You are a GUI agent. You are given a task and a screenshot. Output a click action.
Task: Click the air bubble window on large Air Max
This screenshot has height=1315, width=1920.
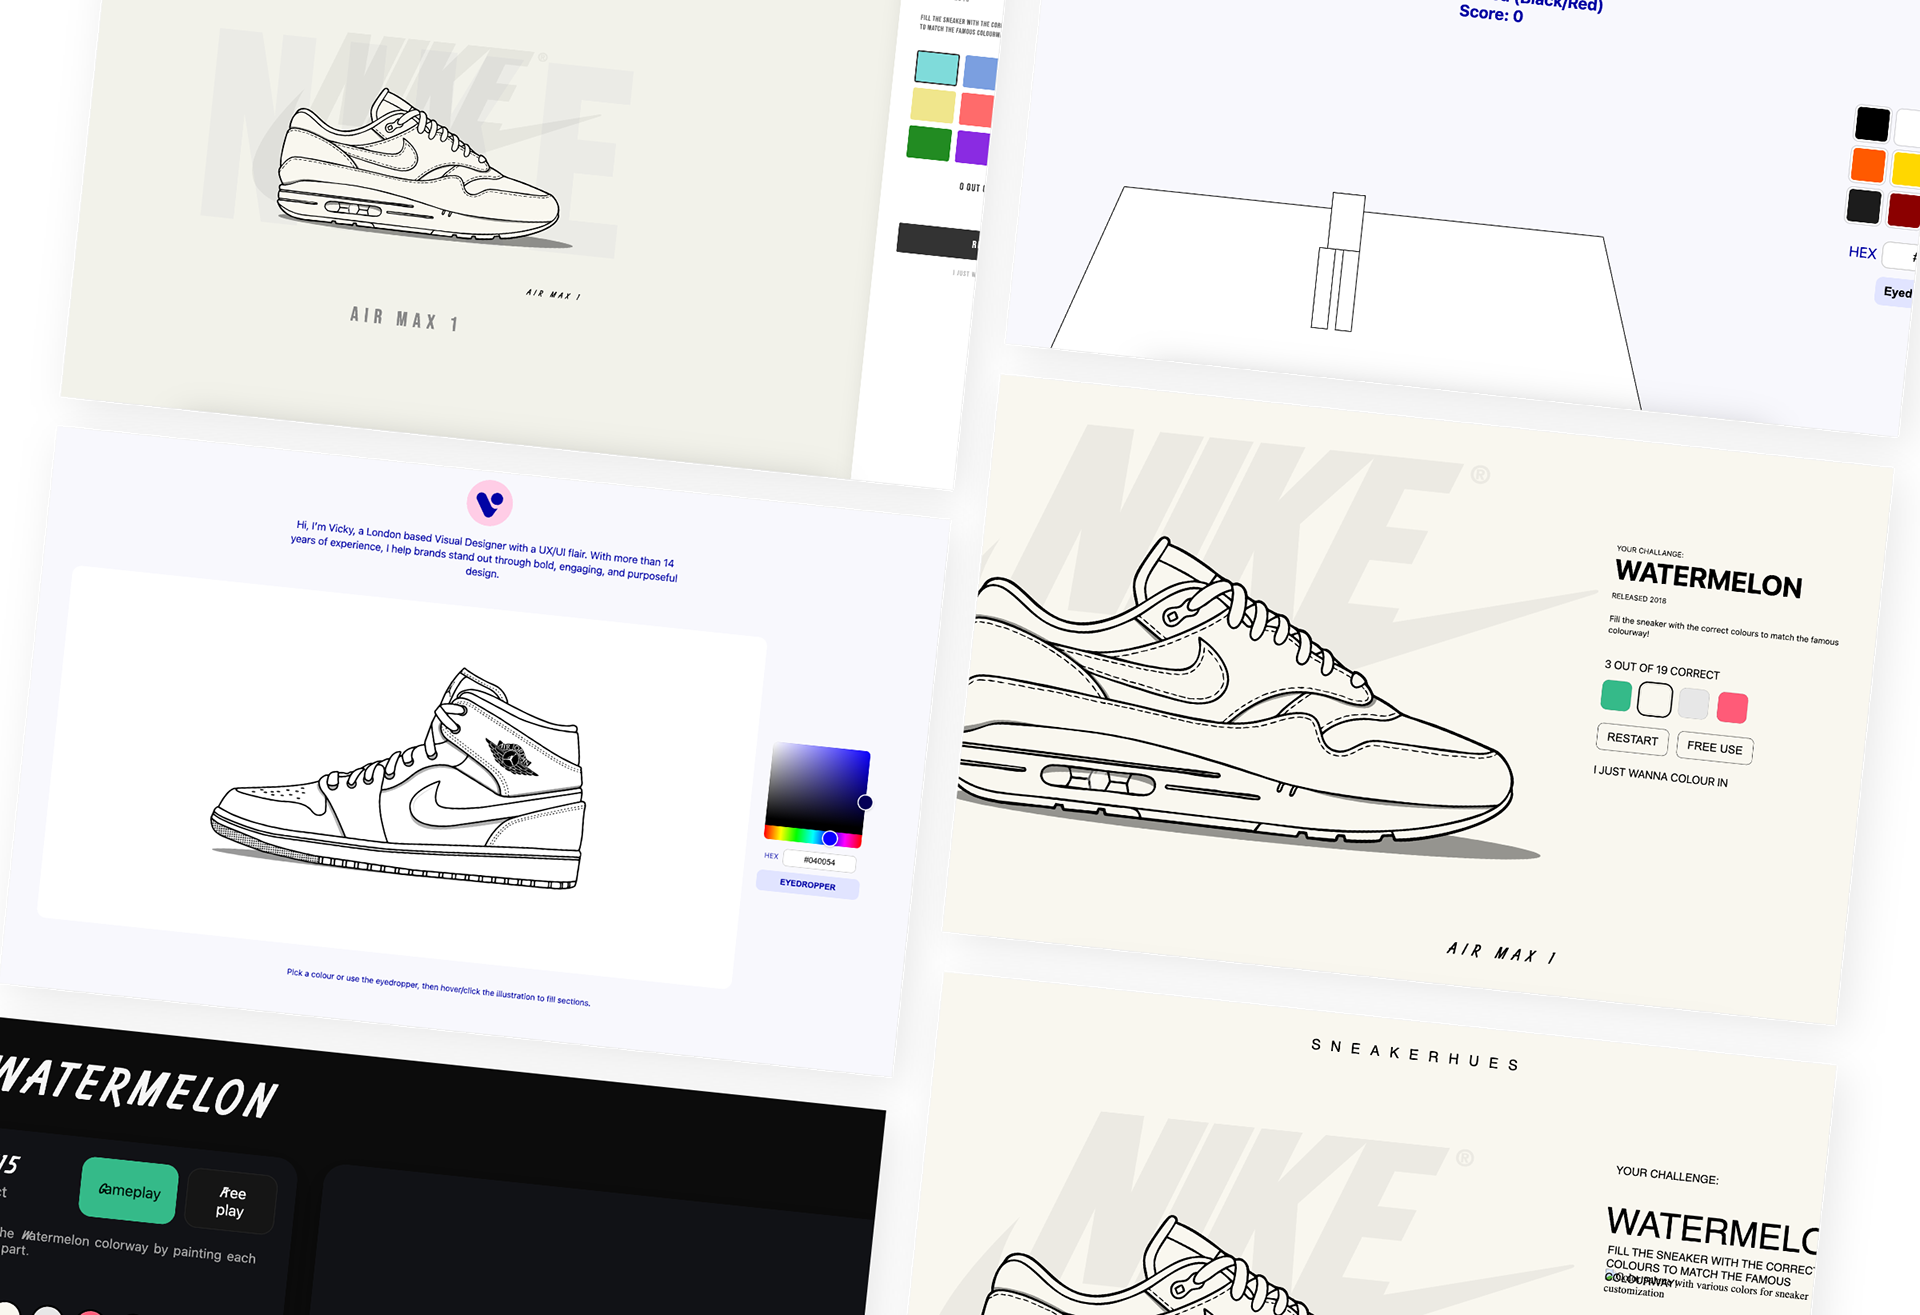(1097, 780)
